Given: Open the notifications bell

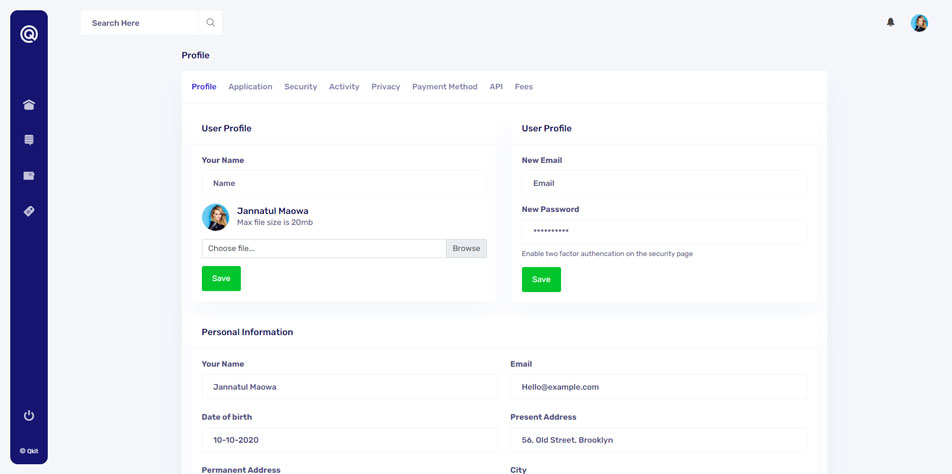Looking at the screenshot, I should pos(890,22).
